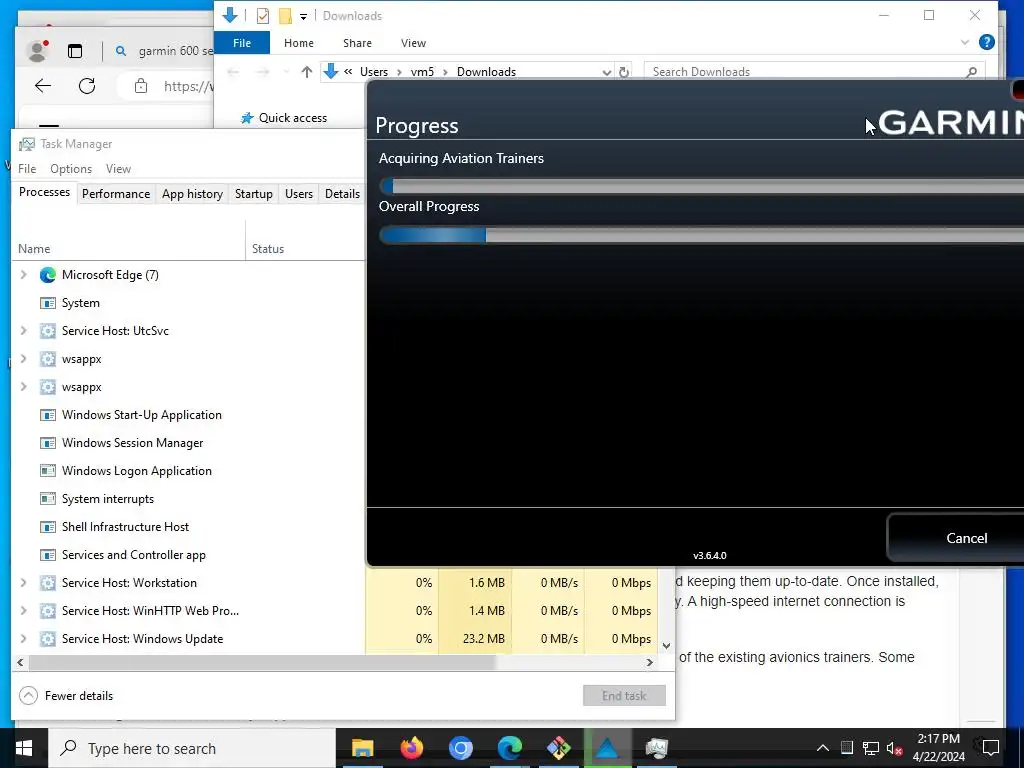Screen dimensions: 1024x768
Task: Expand the Microsoft Edge (7) process group
Action: 24,275
